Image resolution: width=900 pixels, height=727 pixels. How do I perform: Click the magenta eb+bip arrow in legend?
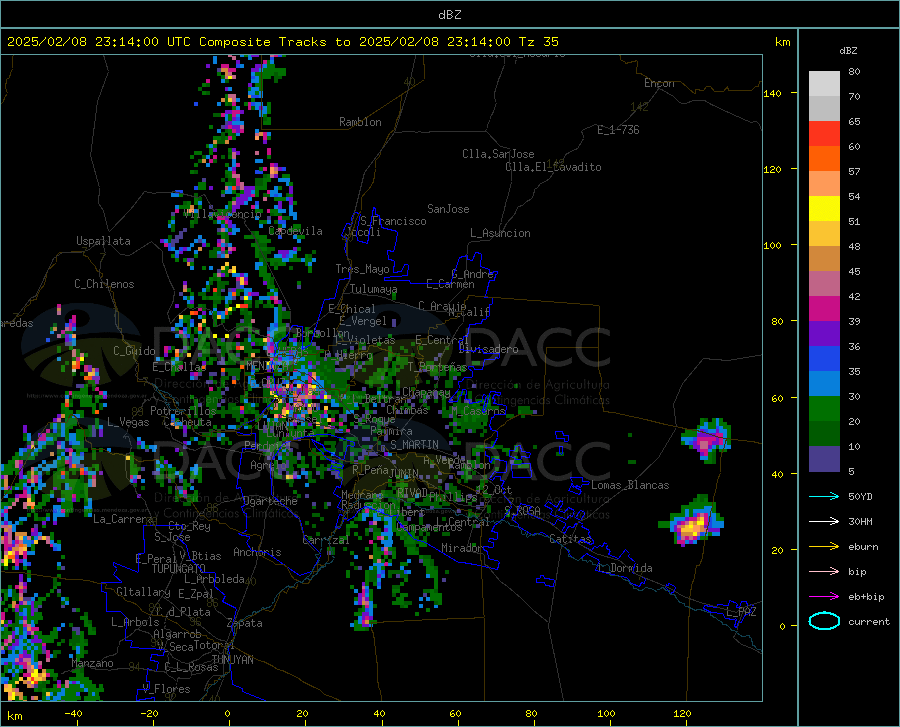(x=824, y=597)
